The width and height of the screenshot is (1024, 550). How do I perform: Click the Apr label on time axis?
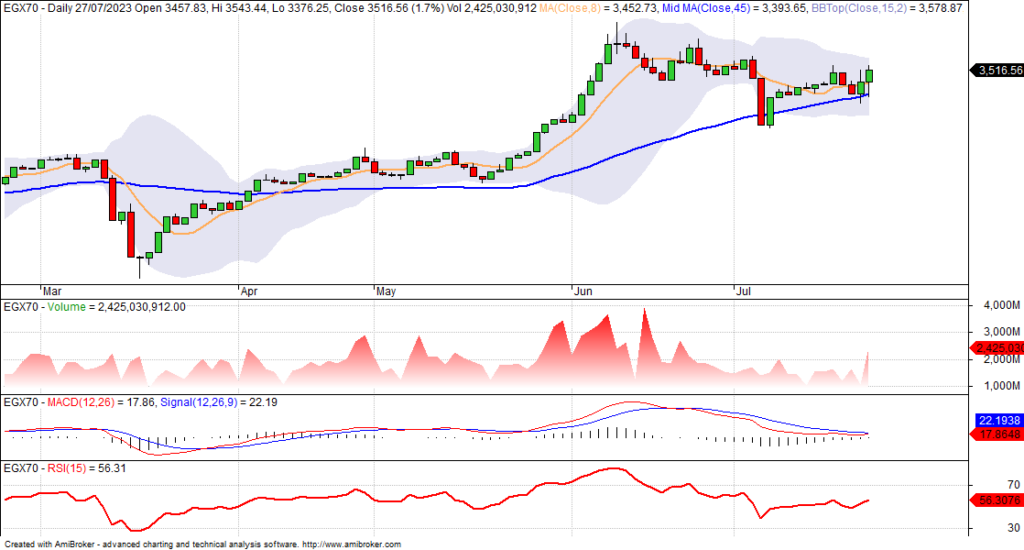(250, 293)
